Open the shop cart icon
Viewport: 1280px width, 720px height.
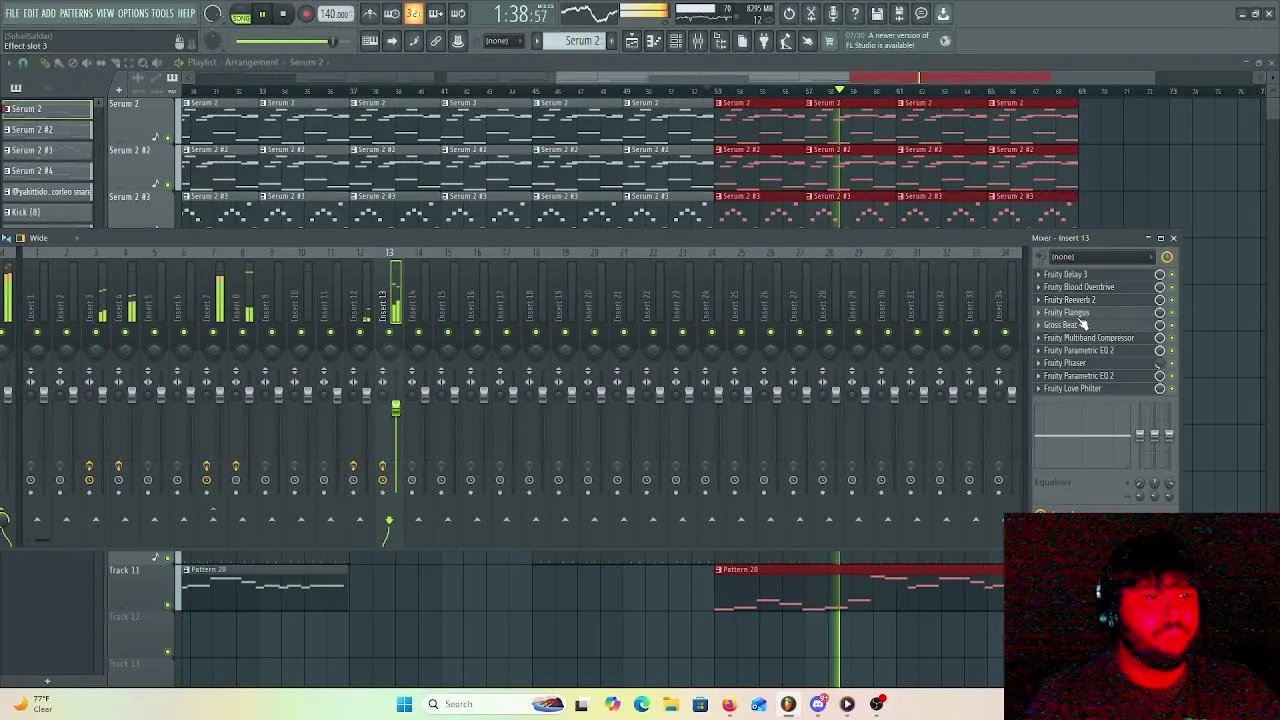829,41
